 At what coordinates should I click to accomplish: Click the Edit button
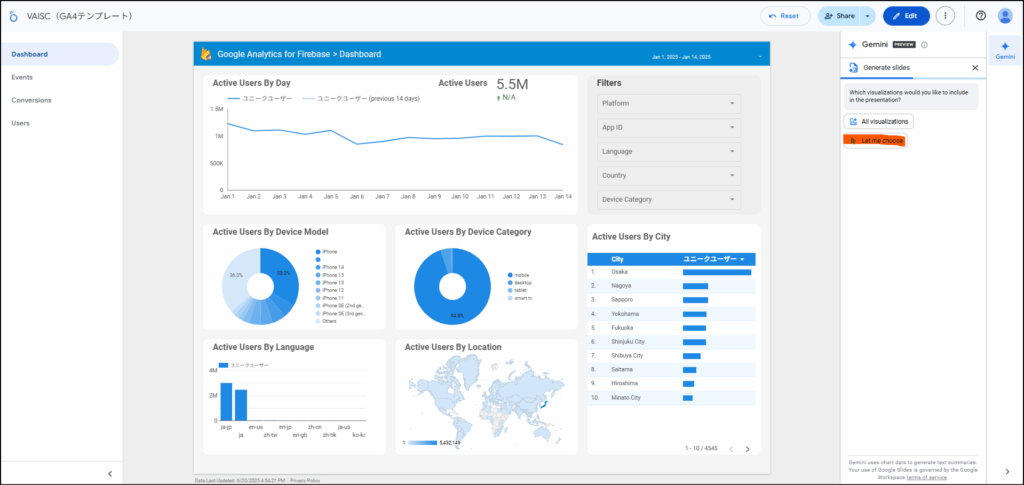tap(906, 16)
